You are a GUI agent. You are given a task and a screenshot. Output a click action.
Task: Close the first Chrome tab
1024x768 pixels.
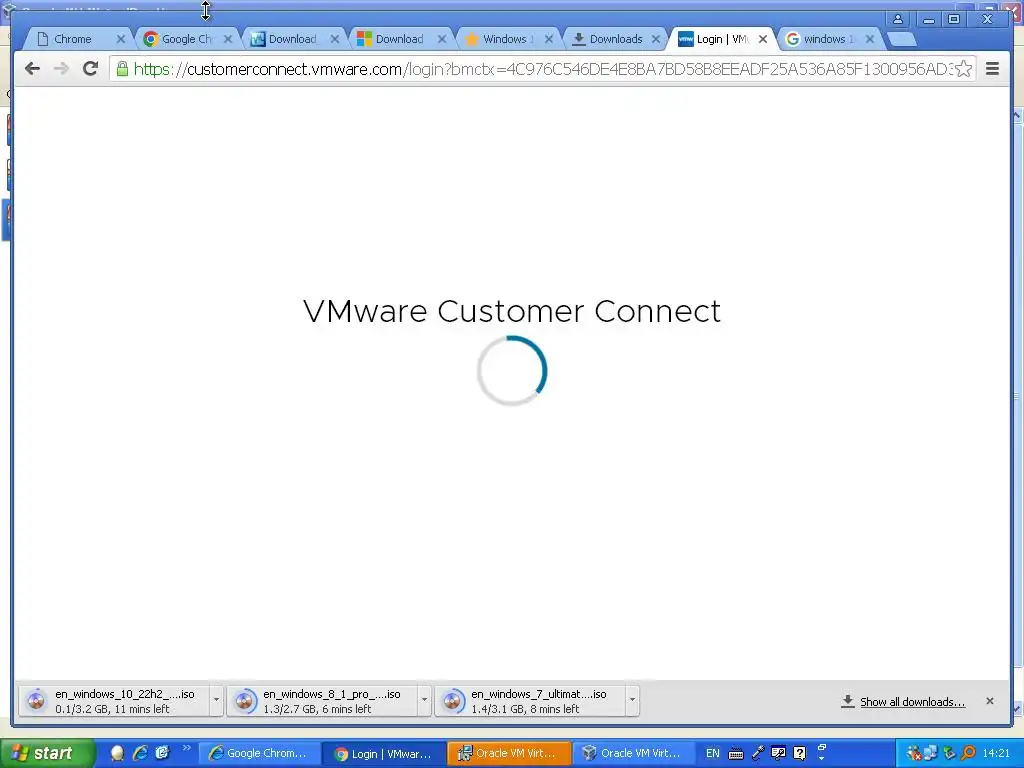tap(120, 39)
